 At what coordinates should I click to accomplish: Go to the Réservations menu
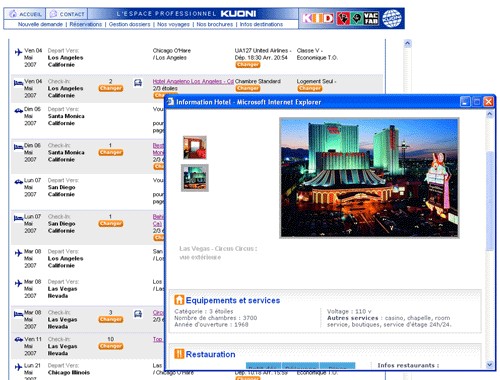tap(86, 24)
